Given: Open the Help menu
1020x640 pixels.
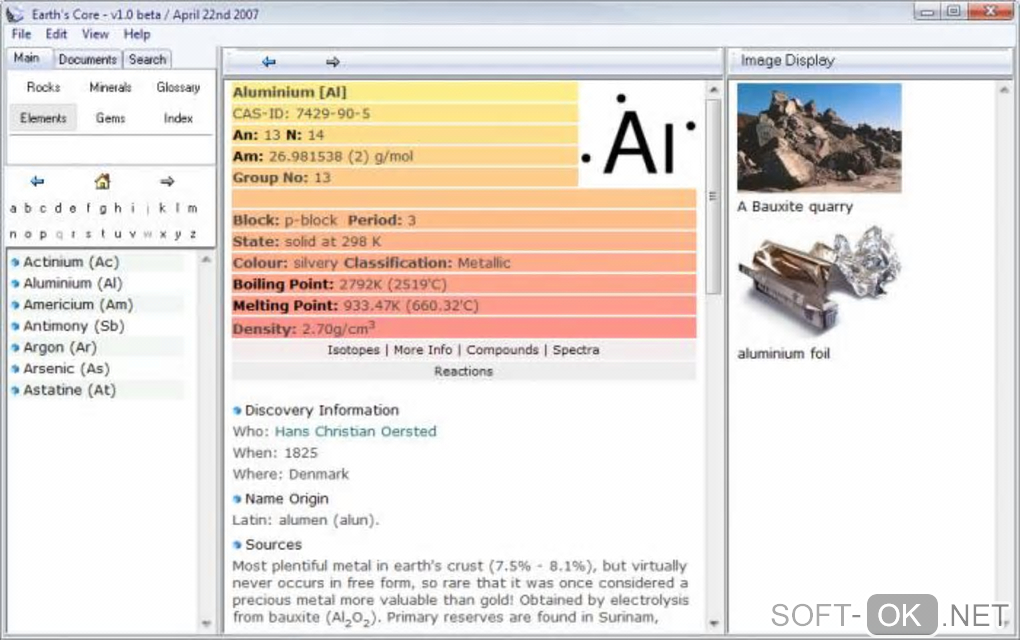Looking at the screenshot, I should [137, 34].
